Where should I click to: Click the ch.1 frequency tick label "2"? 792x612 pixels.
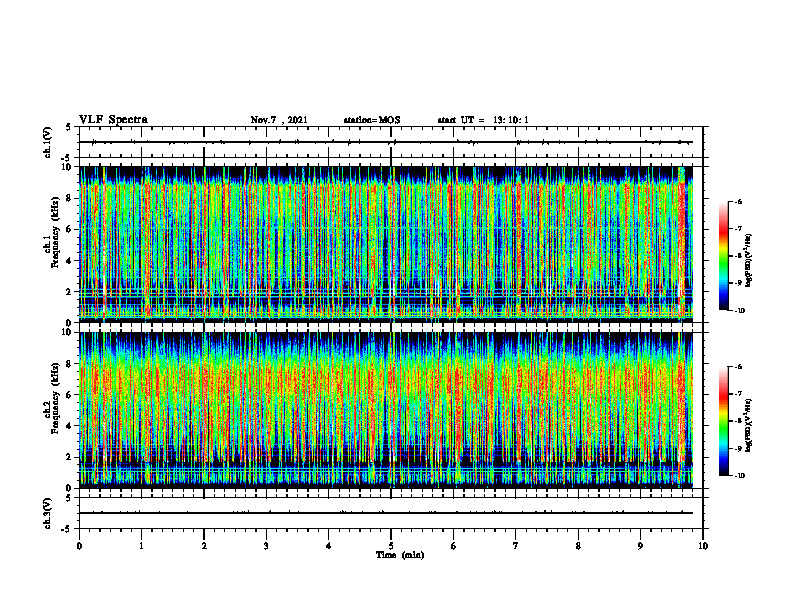(x=69, y=292)
